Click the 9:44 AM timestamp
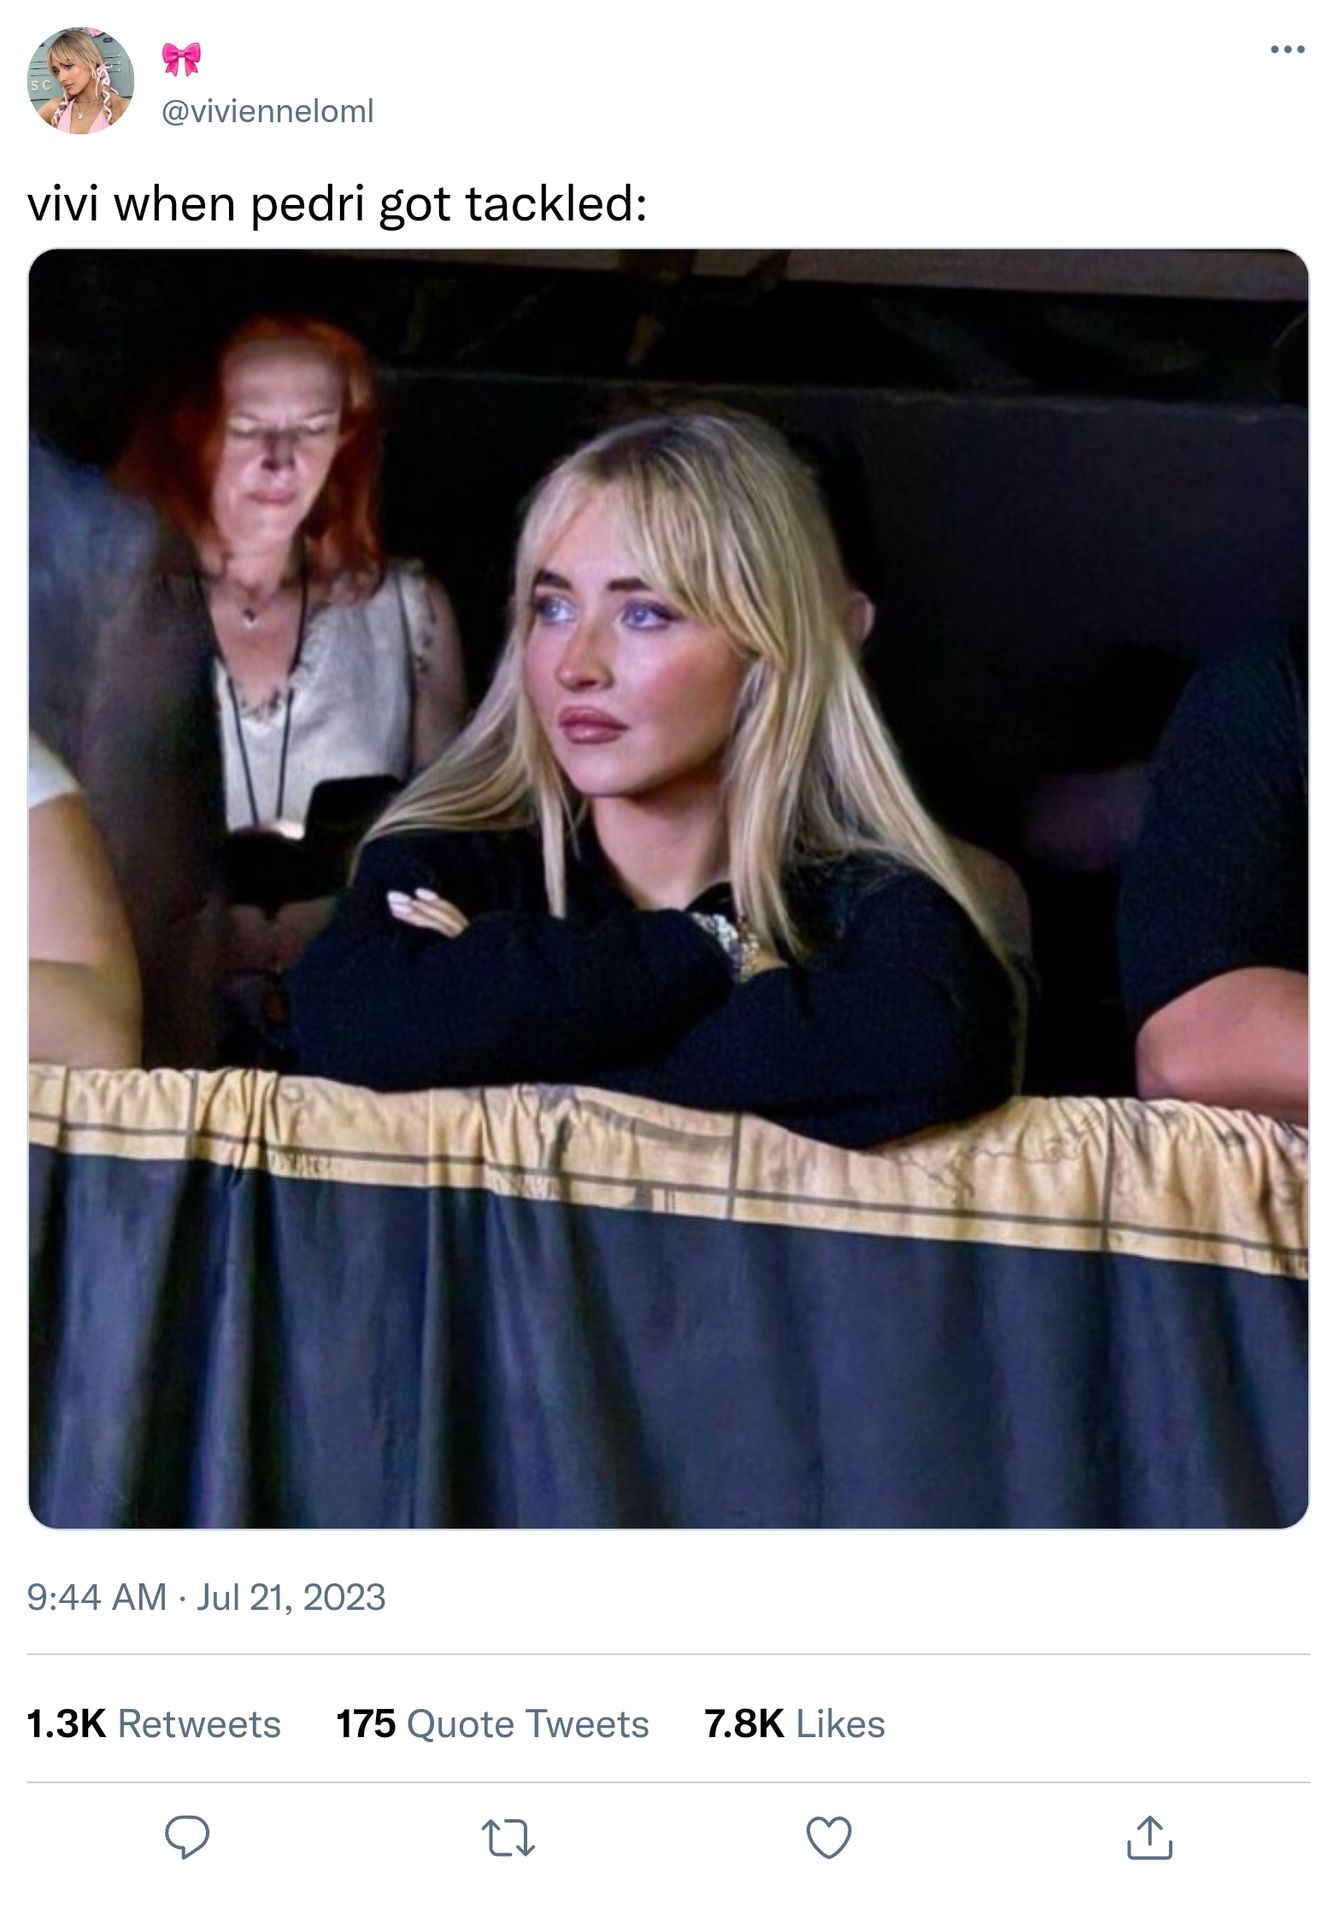The image size is (1339, 1920). pos(97,1597)
